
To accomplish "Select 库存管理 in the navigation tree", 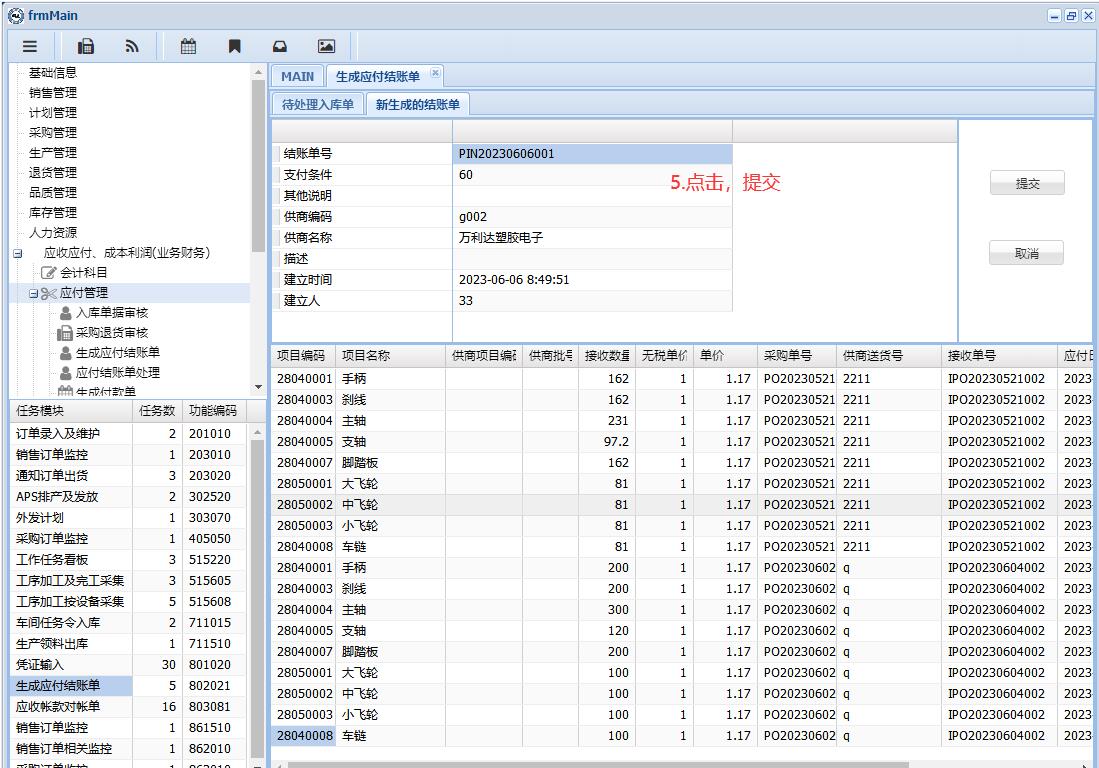I will pyautogui.click(x=53, y=212).
